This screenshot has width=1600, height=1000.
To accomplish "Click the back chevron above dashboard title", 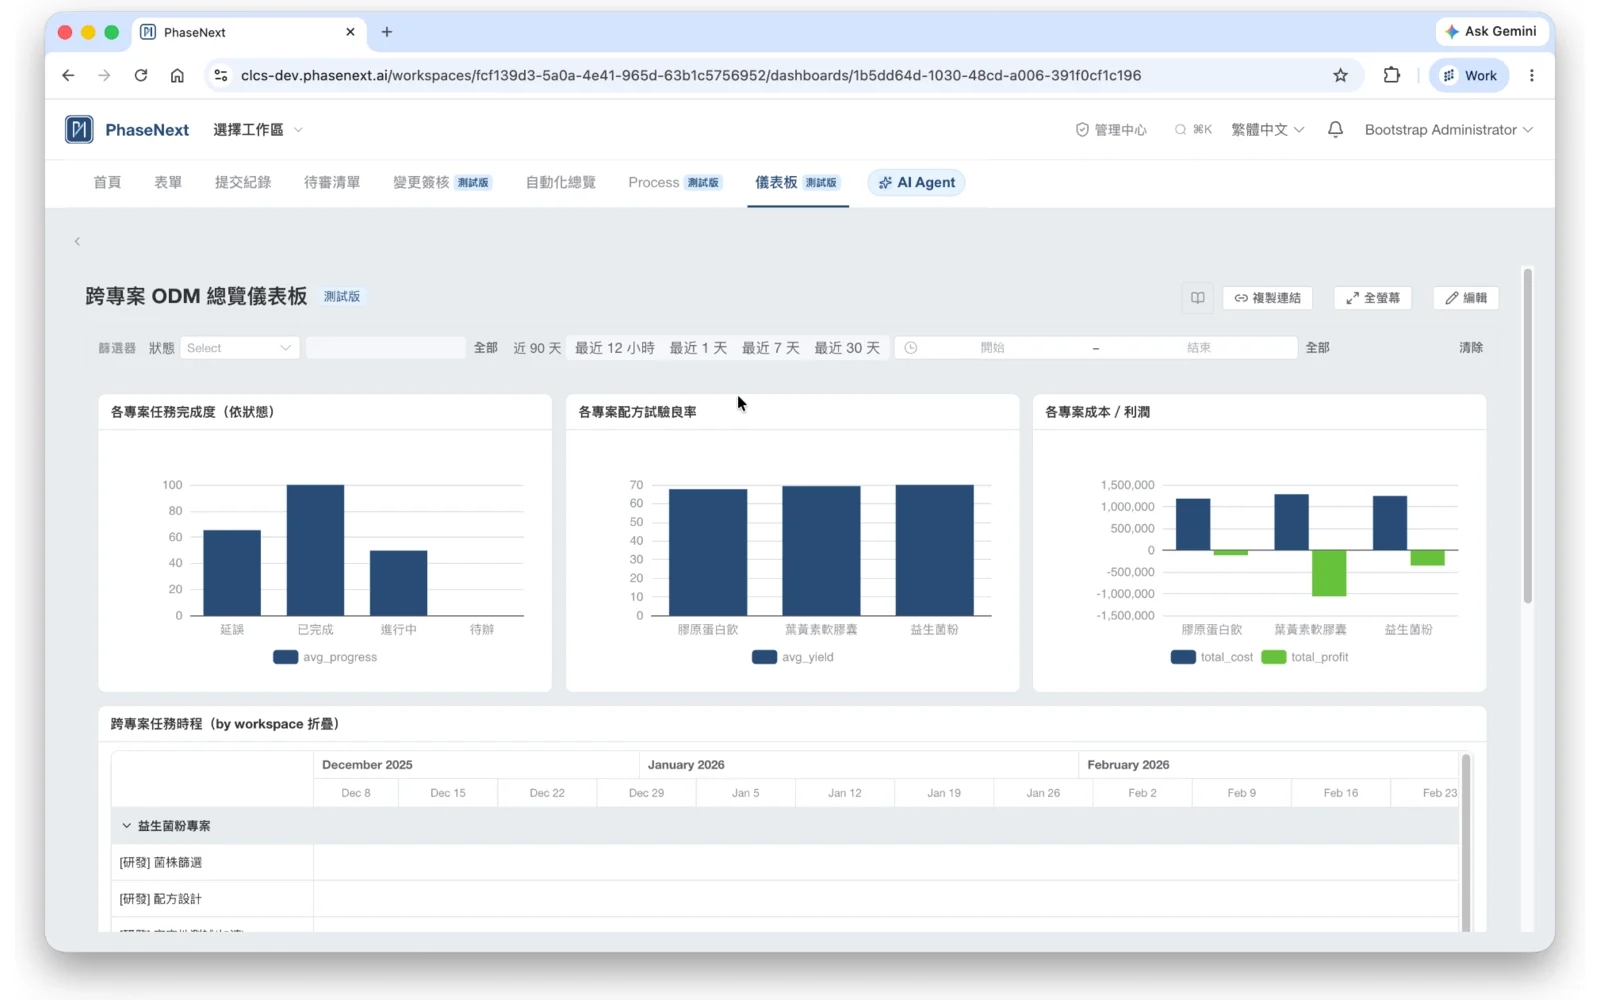I will tap(77, 241).
